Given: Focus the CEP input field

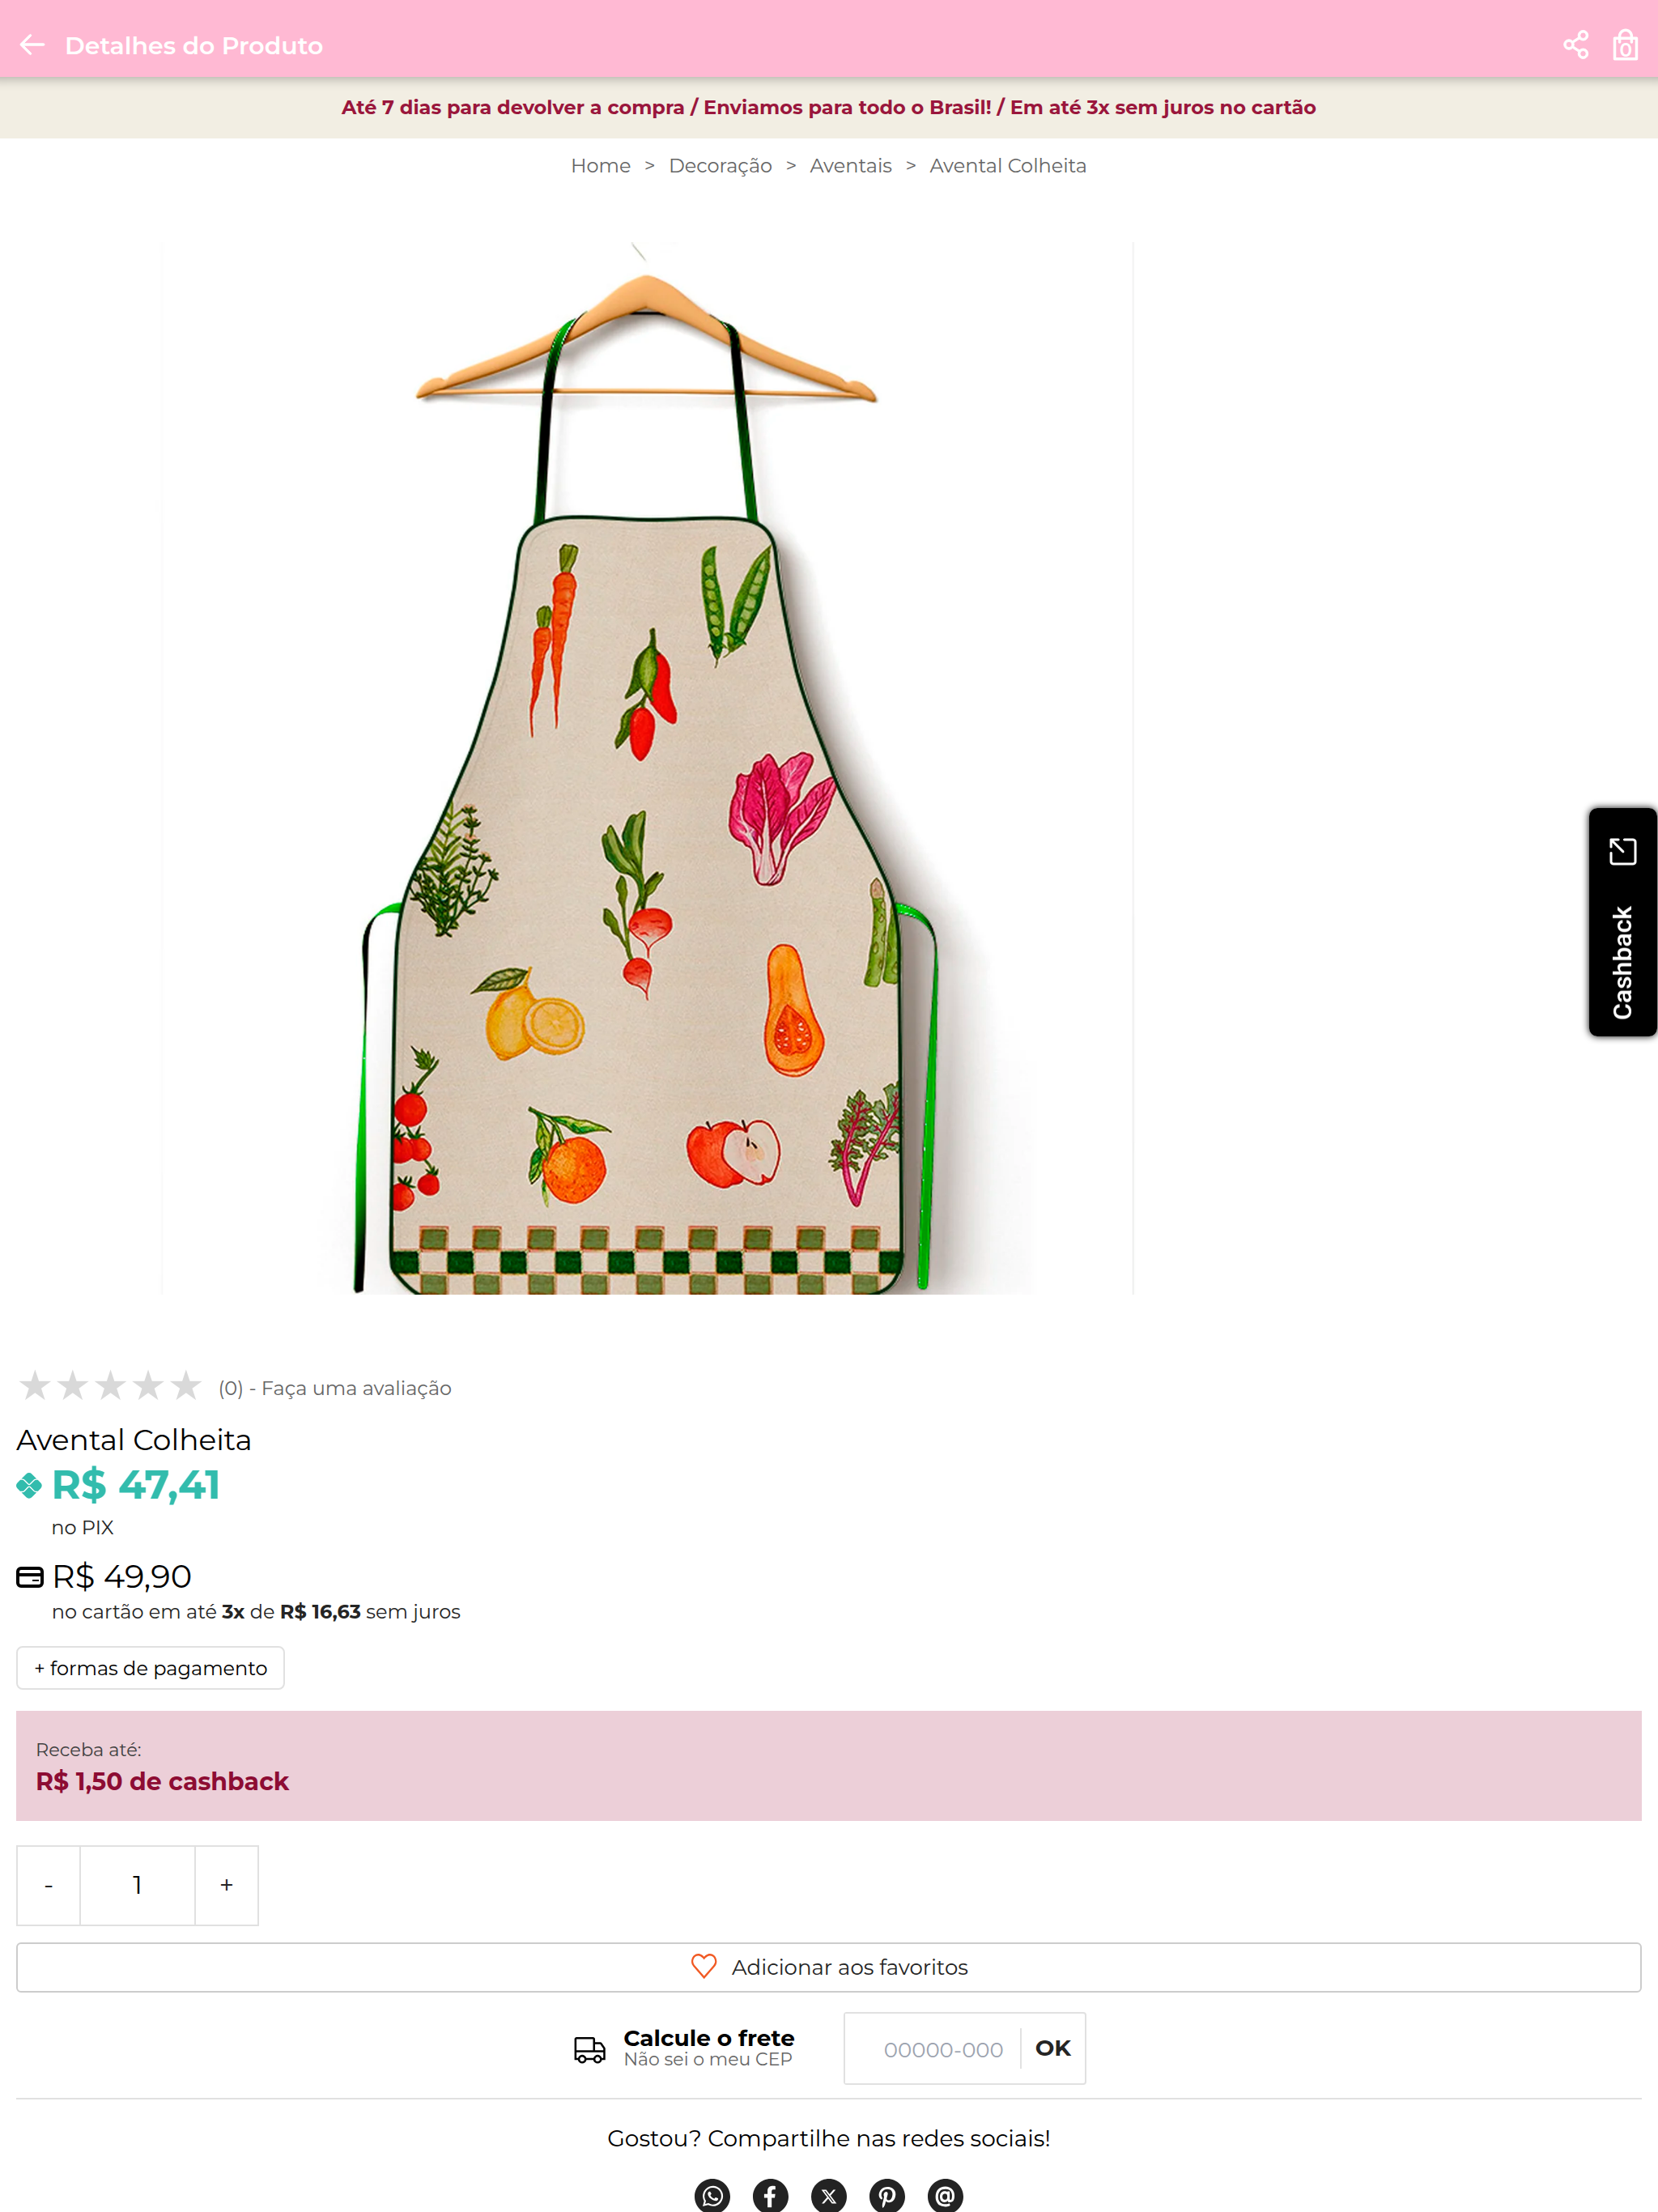Looking at the screenshot, I should [x=943, y=2049].
